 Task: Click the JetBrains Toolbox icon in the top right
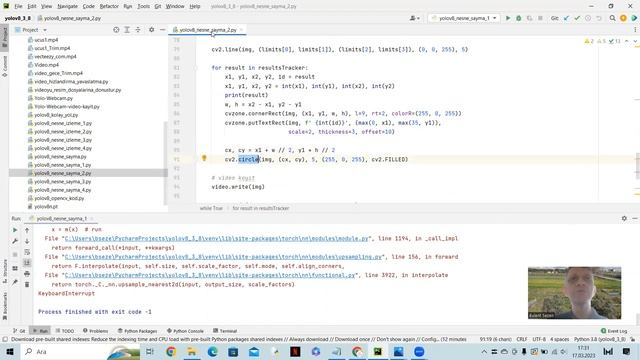point(634,18)
